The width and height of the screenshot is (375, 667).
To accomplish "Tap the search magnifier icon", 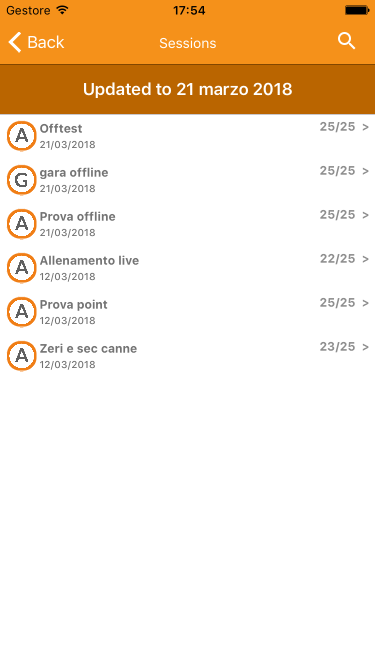I will click(x=347, y=42).
